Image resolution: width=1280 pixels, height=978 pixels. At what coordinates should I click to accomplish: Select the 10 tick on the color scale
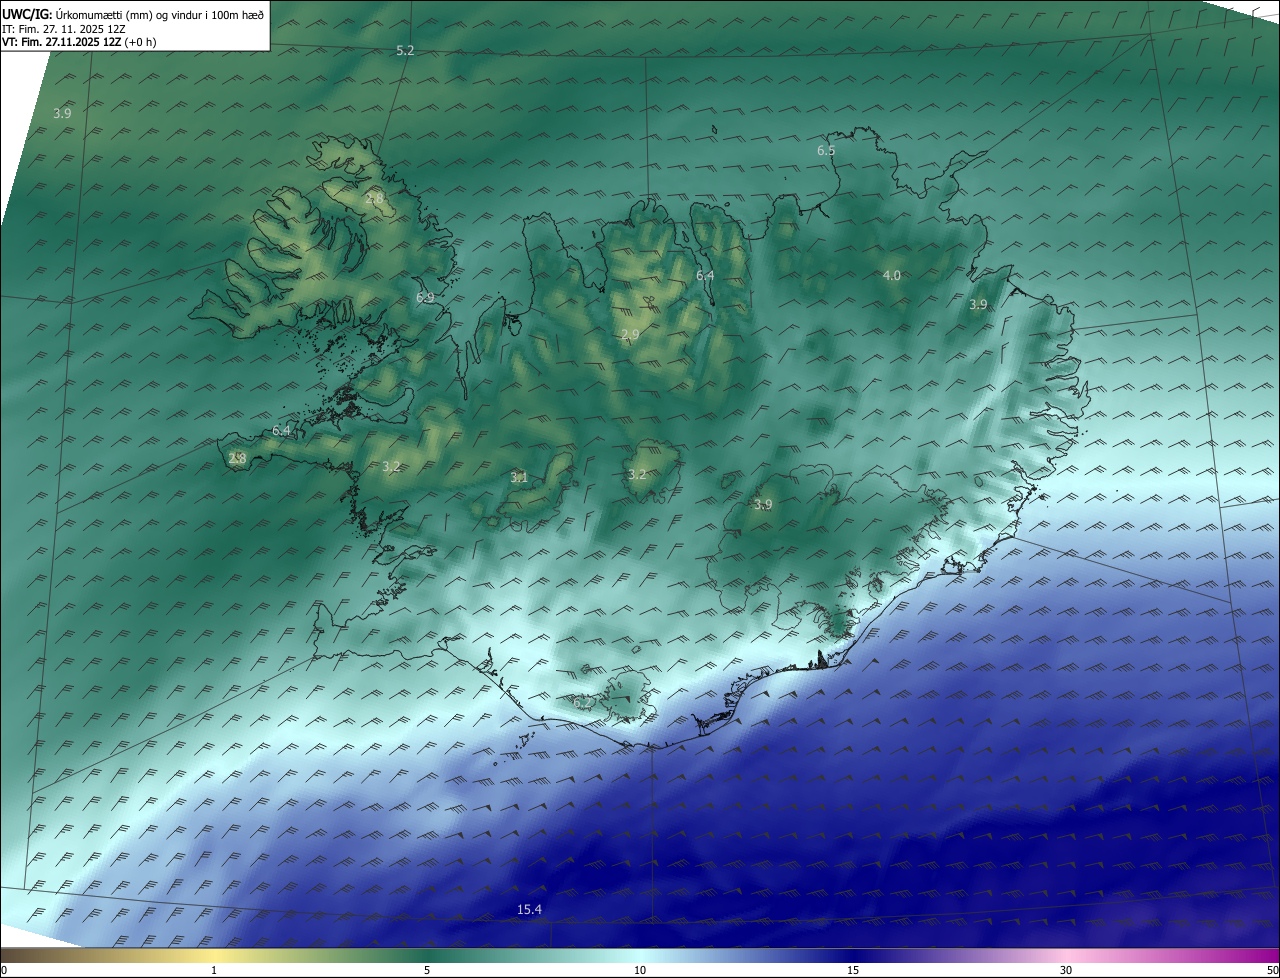pyautogui.click(x=640, y=970)
